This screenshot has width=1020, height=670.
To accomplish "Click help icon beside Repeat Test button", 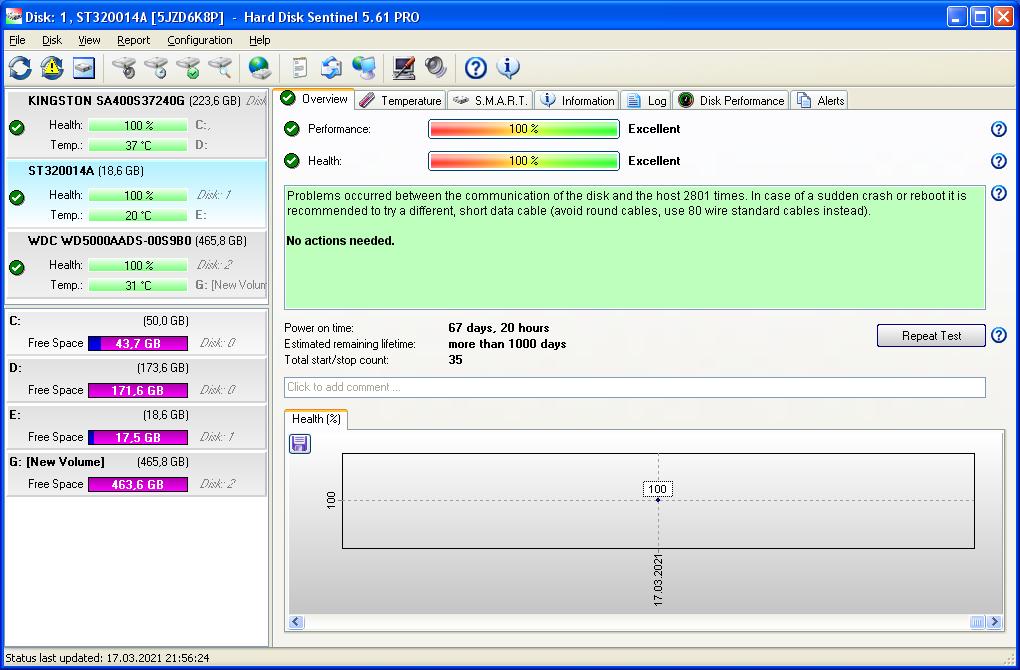I will pos(999,335).
